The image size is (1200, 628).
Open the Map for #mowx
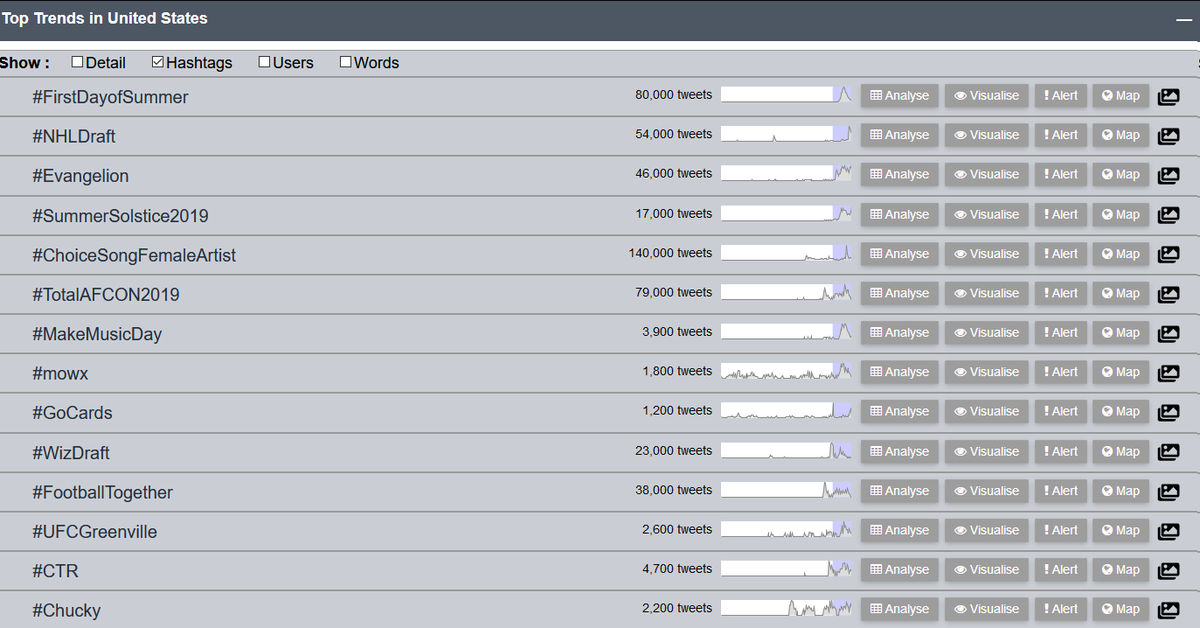click(x=1120, y=372)
